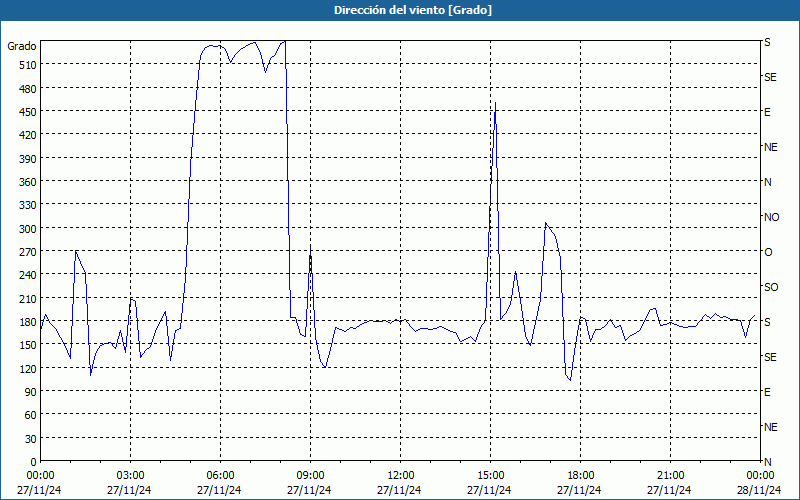
Task: Select the 360 degree axis label
Action: [x=28, y=182]
